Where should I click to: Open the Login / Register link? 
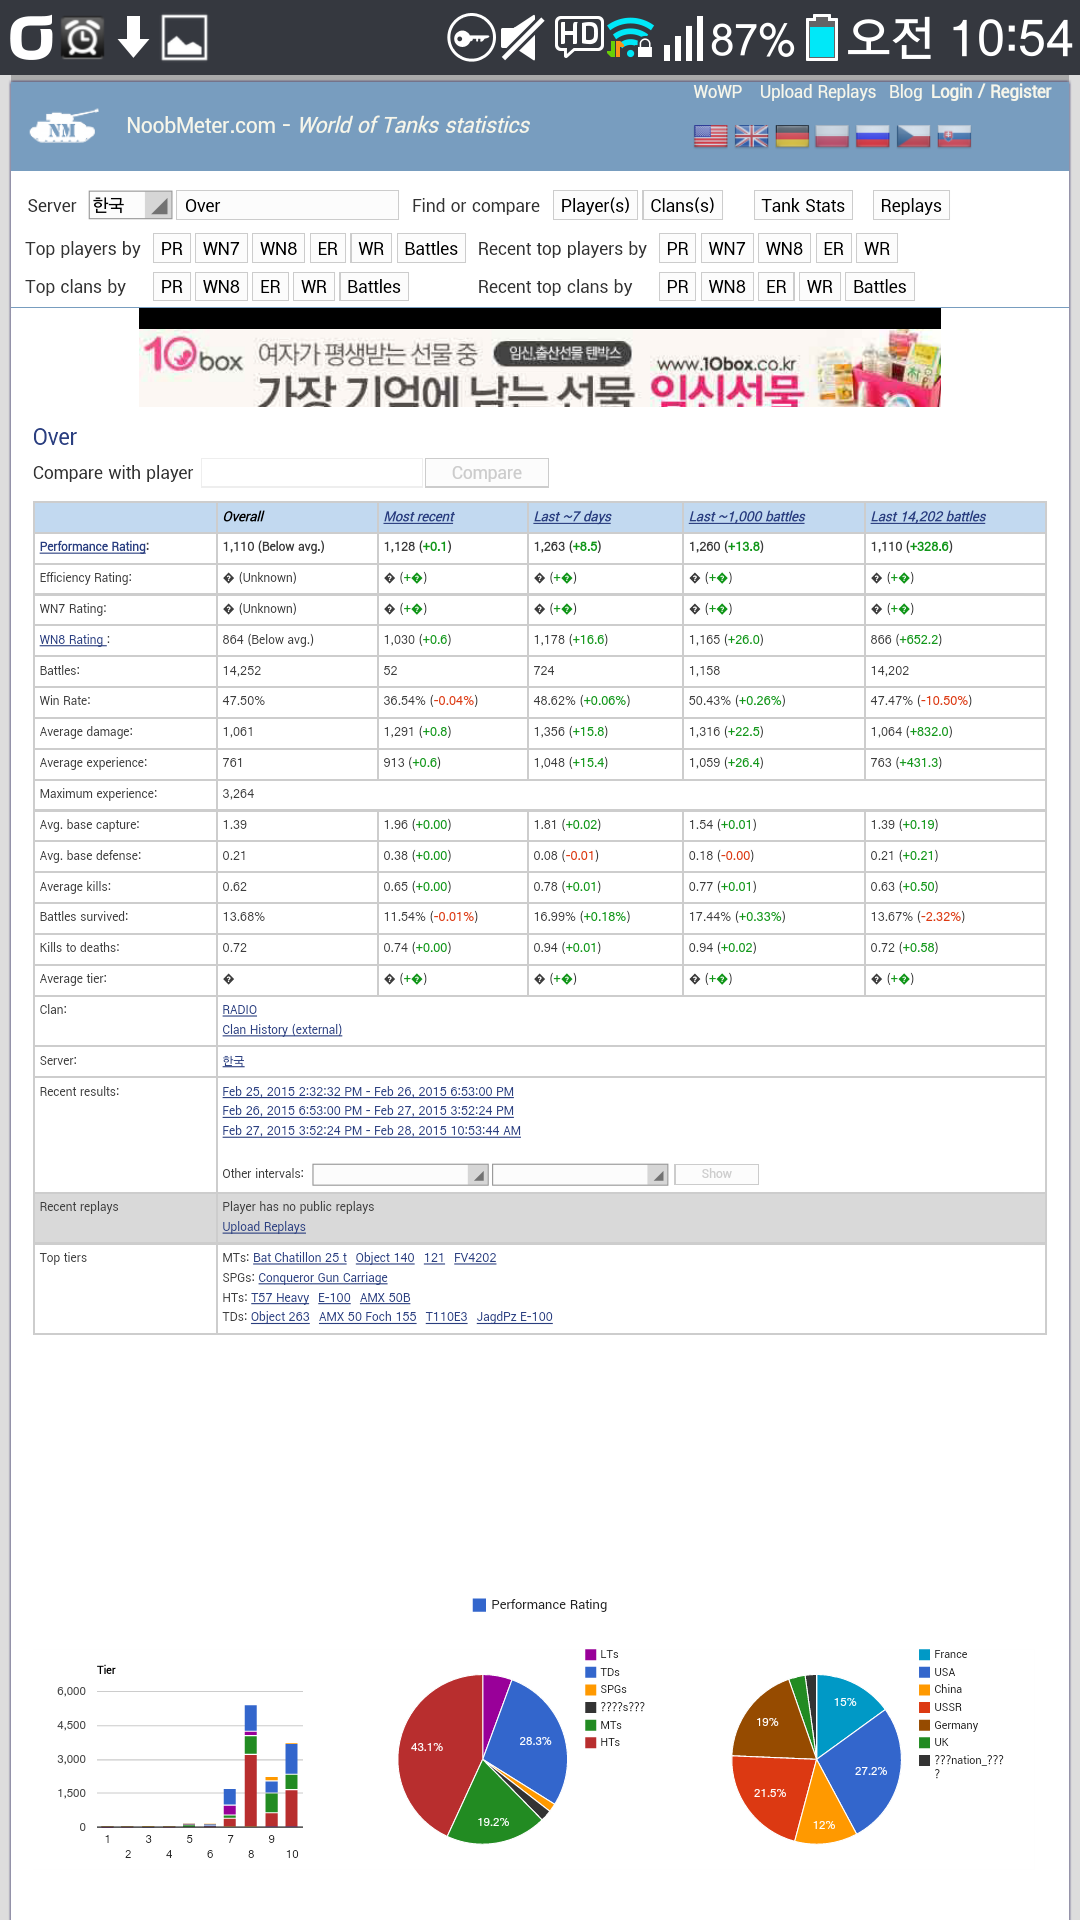pos(990,92)
